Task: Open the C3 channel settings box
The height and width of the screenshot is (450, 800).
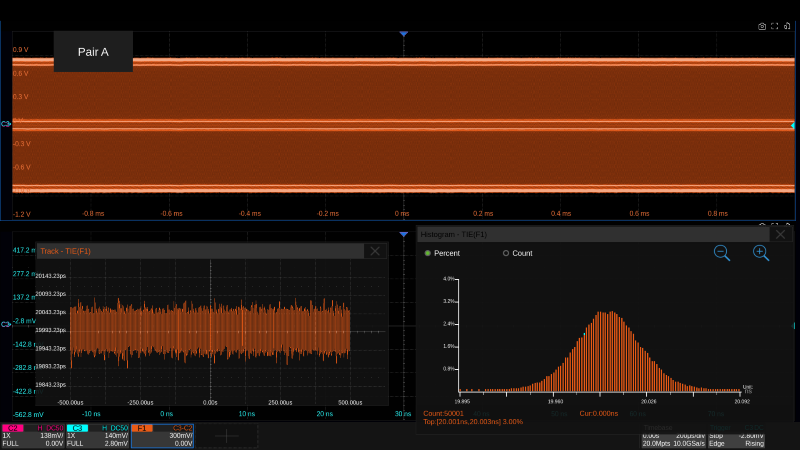Action: coord(97,436)
